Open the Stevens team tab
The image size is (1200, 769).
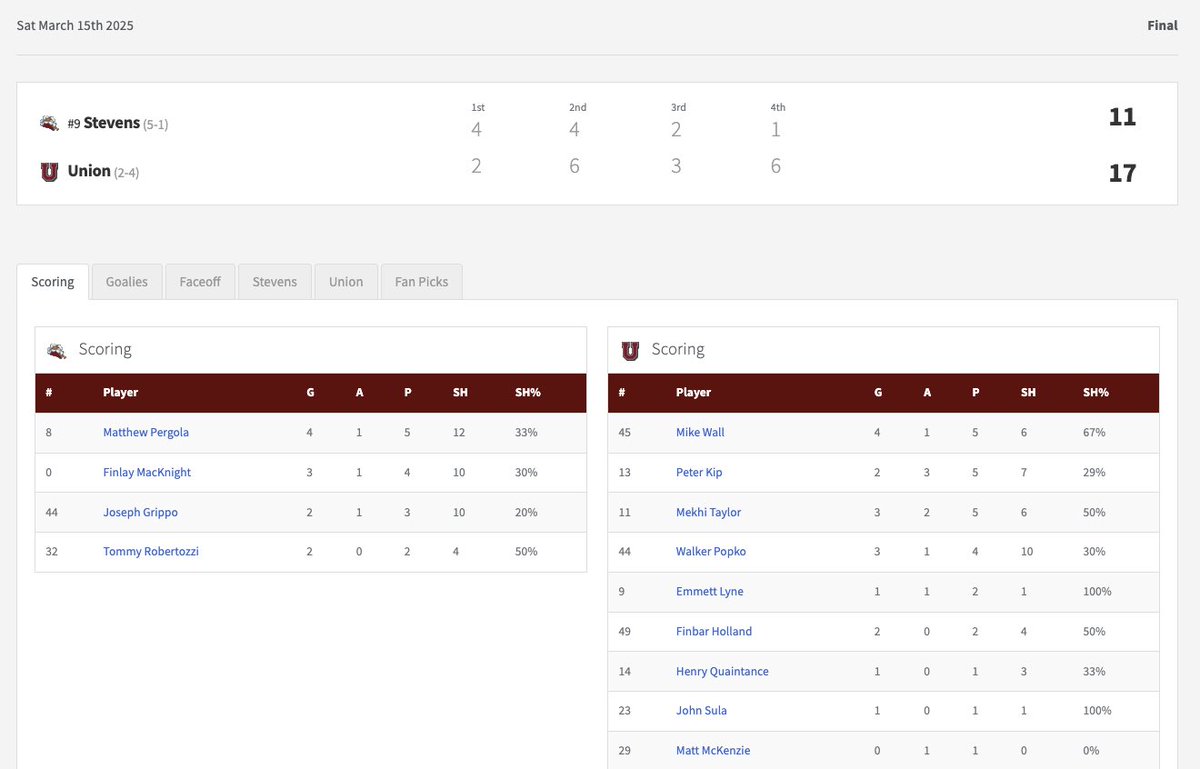tap(275, 282)
